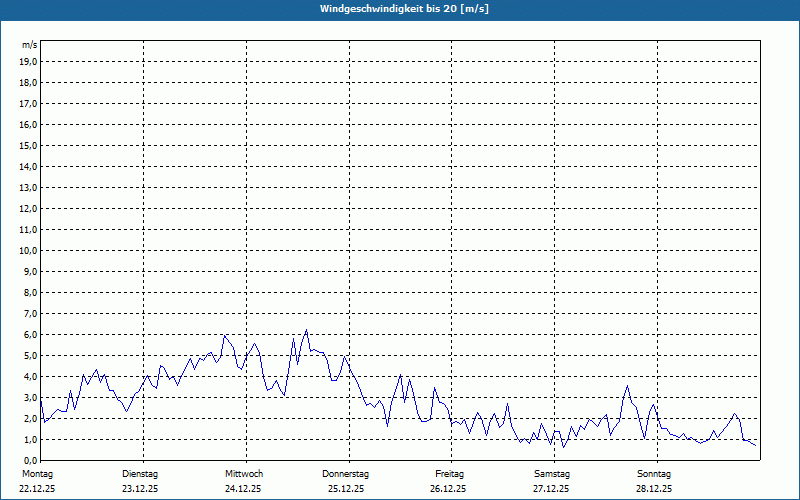This screenshot has width=800, height=500.
Task: Click the 19,0 label on the y-axis
Action: [x=29, y=61]
